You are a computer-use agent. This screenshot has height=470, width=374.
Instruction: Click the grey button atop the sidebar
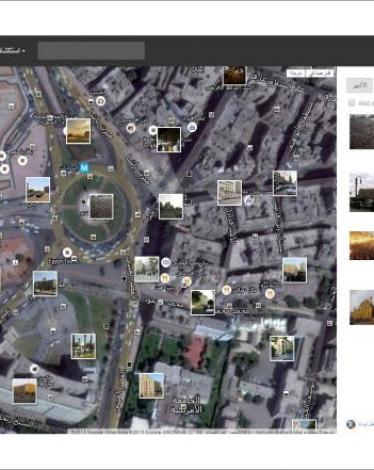tap(359, 85)
